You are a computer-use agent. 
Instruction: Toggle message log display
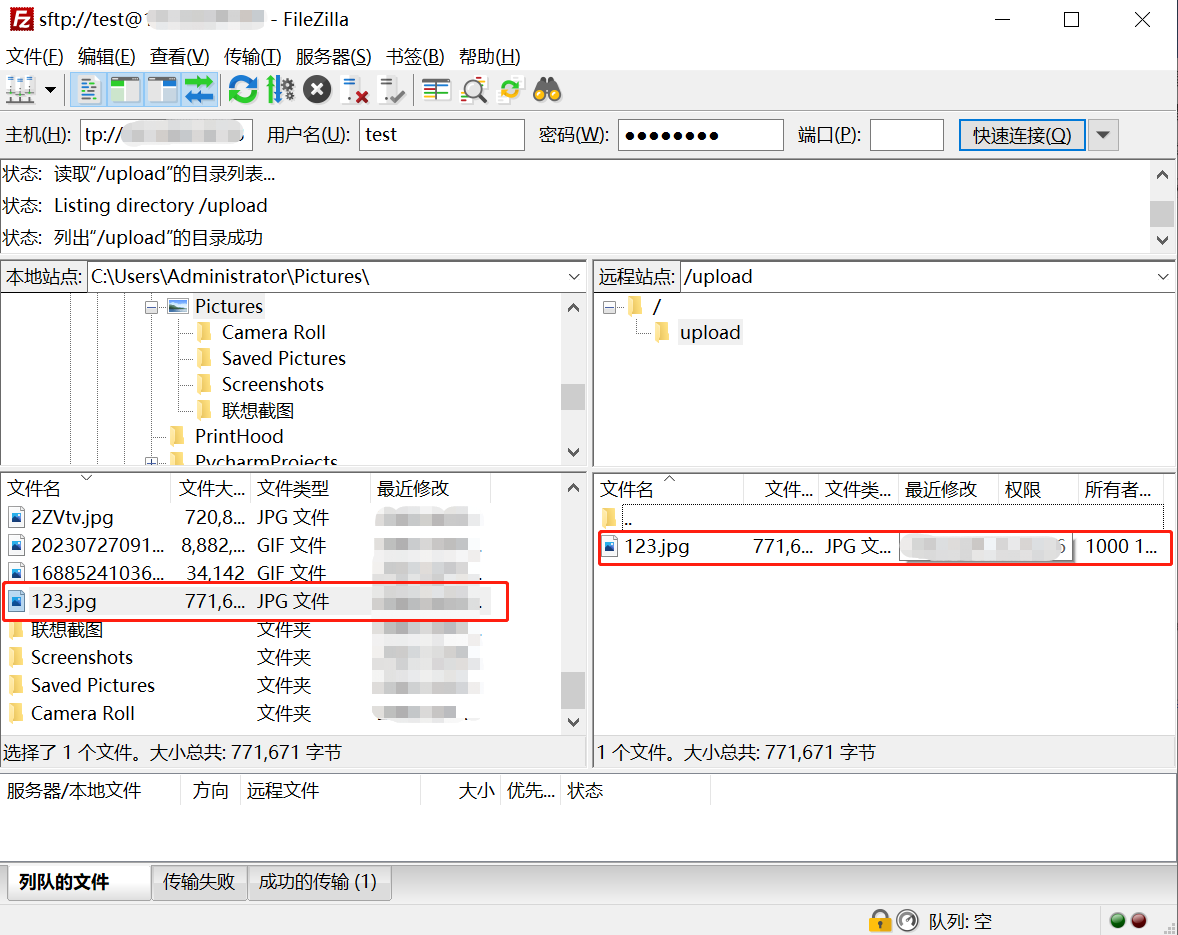pos(88,90)
